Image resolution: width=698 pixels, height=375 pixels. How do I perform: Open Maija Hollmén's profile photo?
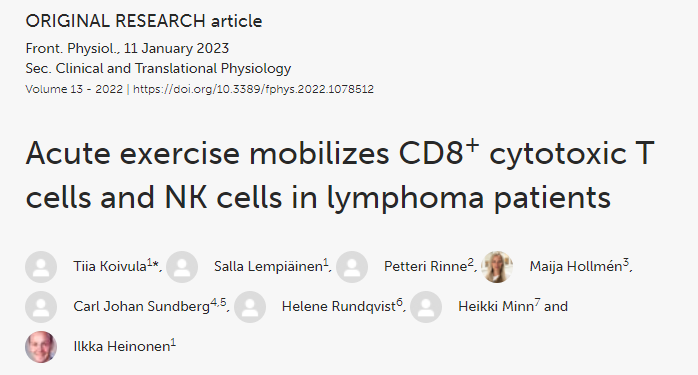tap(497, 267)
